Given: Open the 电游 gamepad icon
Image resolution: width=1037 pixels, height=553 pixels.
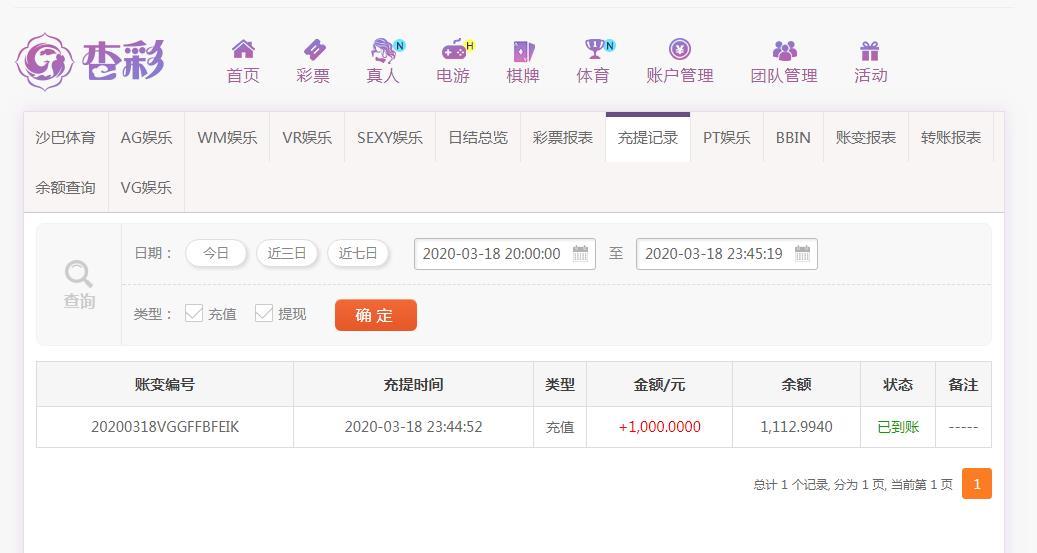Looking at the screenshot, I should point(454,50).
